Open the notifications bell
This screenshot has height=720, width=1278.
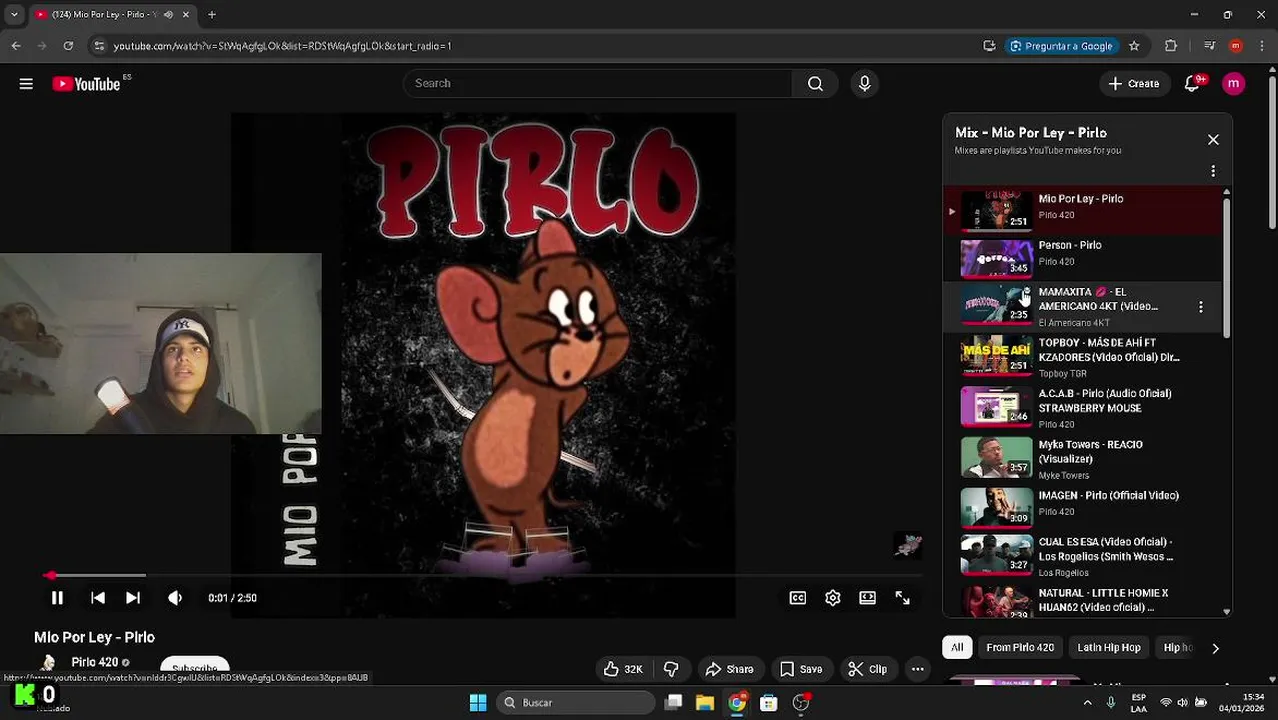(1192, 84)
